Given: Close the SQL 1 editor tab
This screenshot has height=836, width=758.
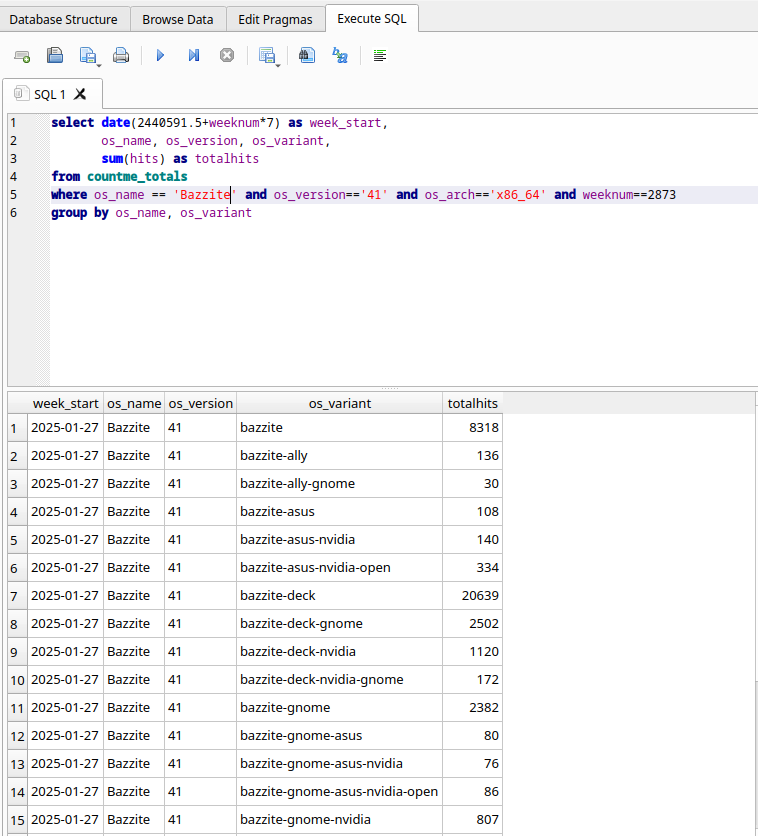Looking at the screenshot, I should pyautogui.click(x=81, y=94).
